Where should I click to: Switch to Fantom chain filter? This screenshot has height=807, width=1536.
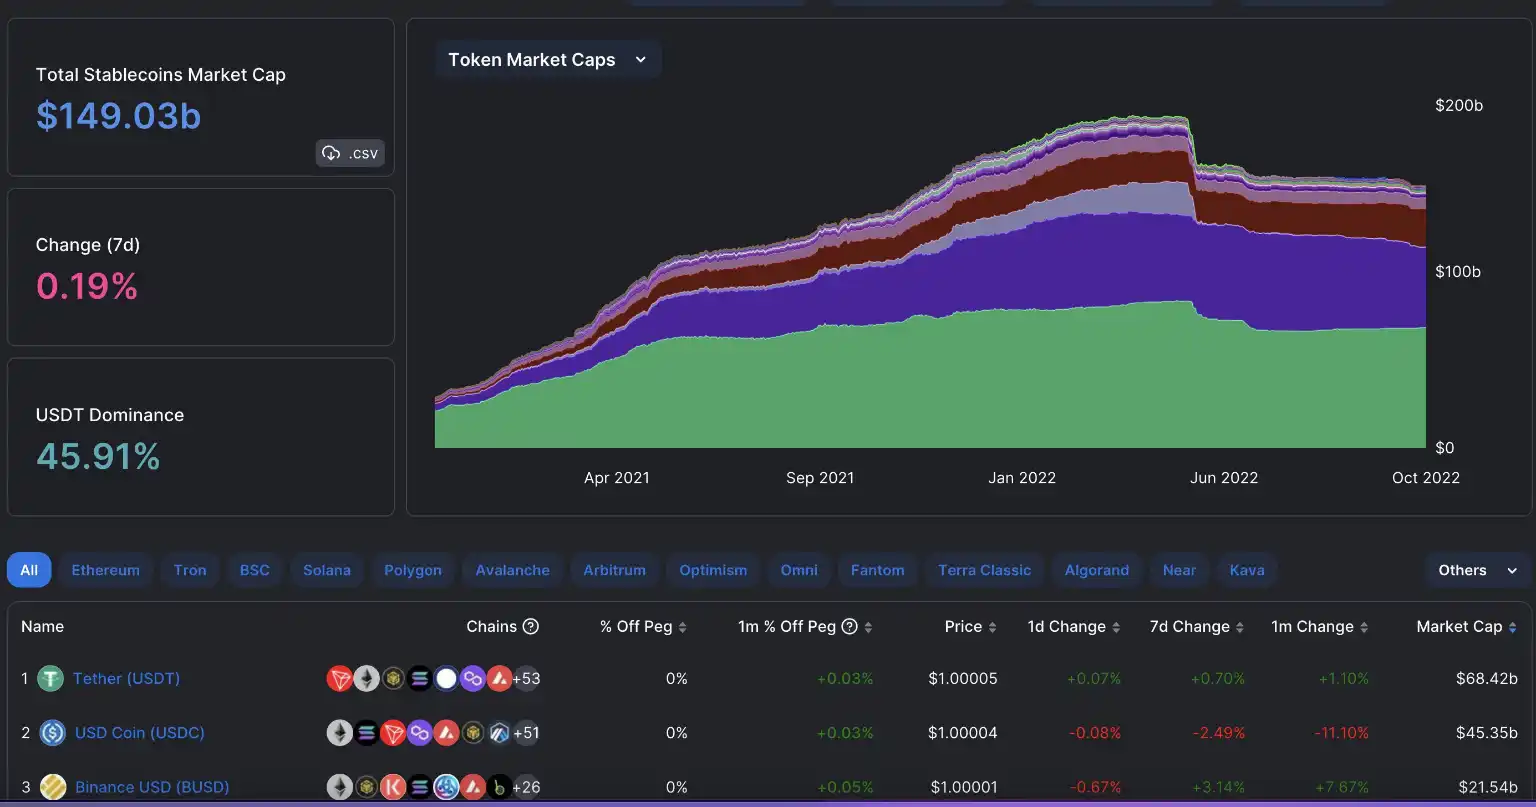[x=878, y=570]
